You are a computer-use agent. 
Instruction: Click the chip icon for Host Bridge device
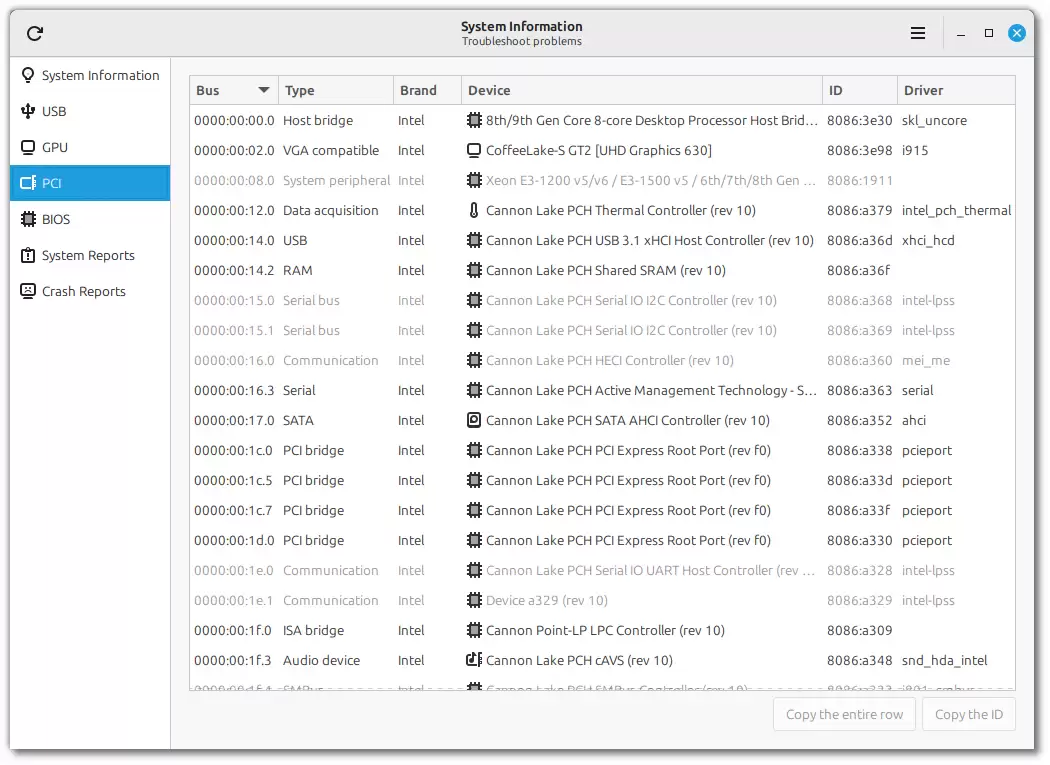(x=474, y=121)
